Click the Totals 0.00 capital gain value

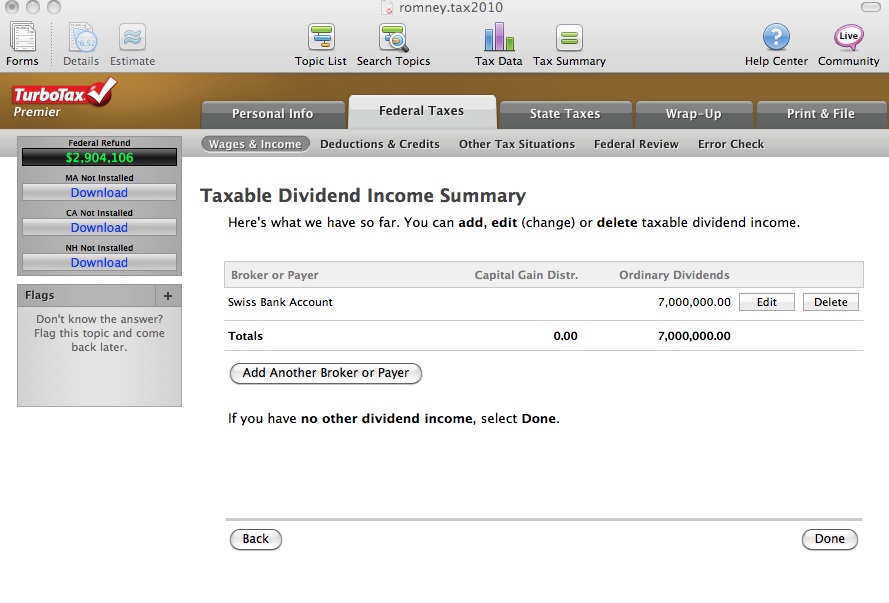point(565,336)
